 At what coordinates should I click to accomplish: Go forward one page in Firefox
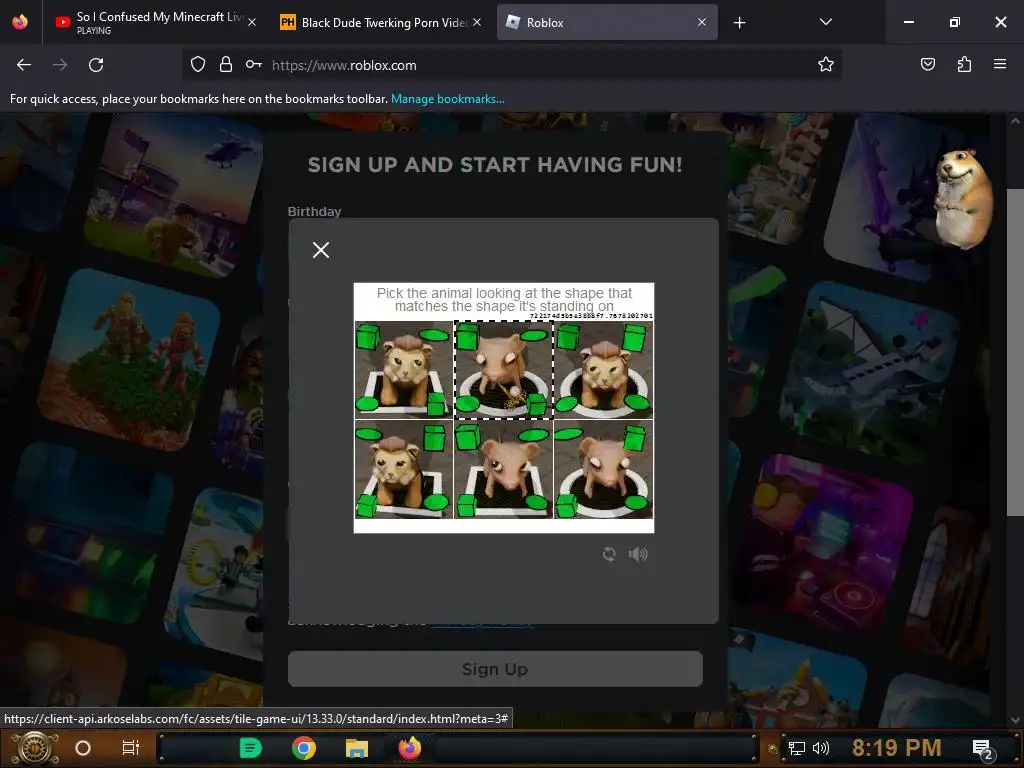pyautogui.click(x=60, y=65)
